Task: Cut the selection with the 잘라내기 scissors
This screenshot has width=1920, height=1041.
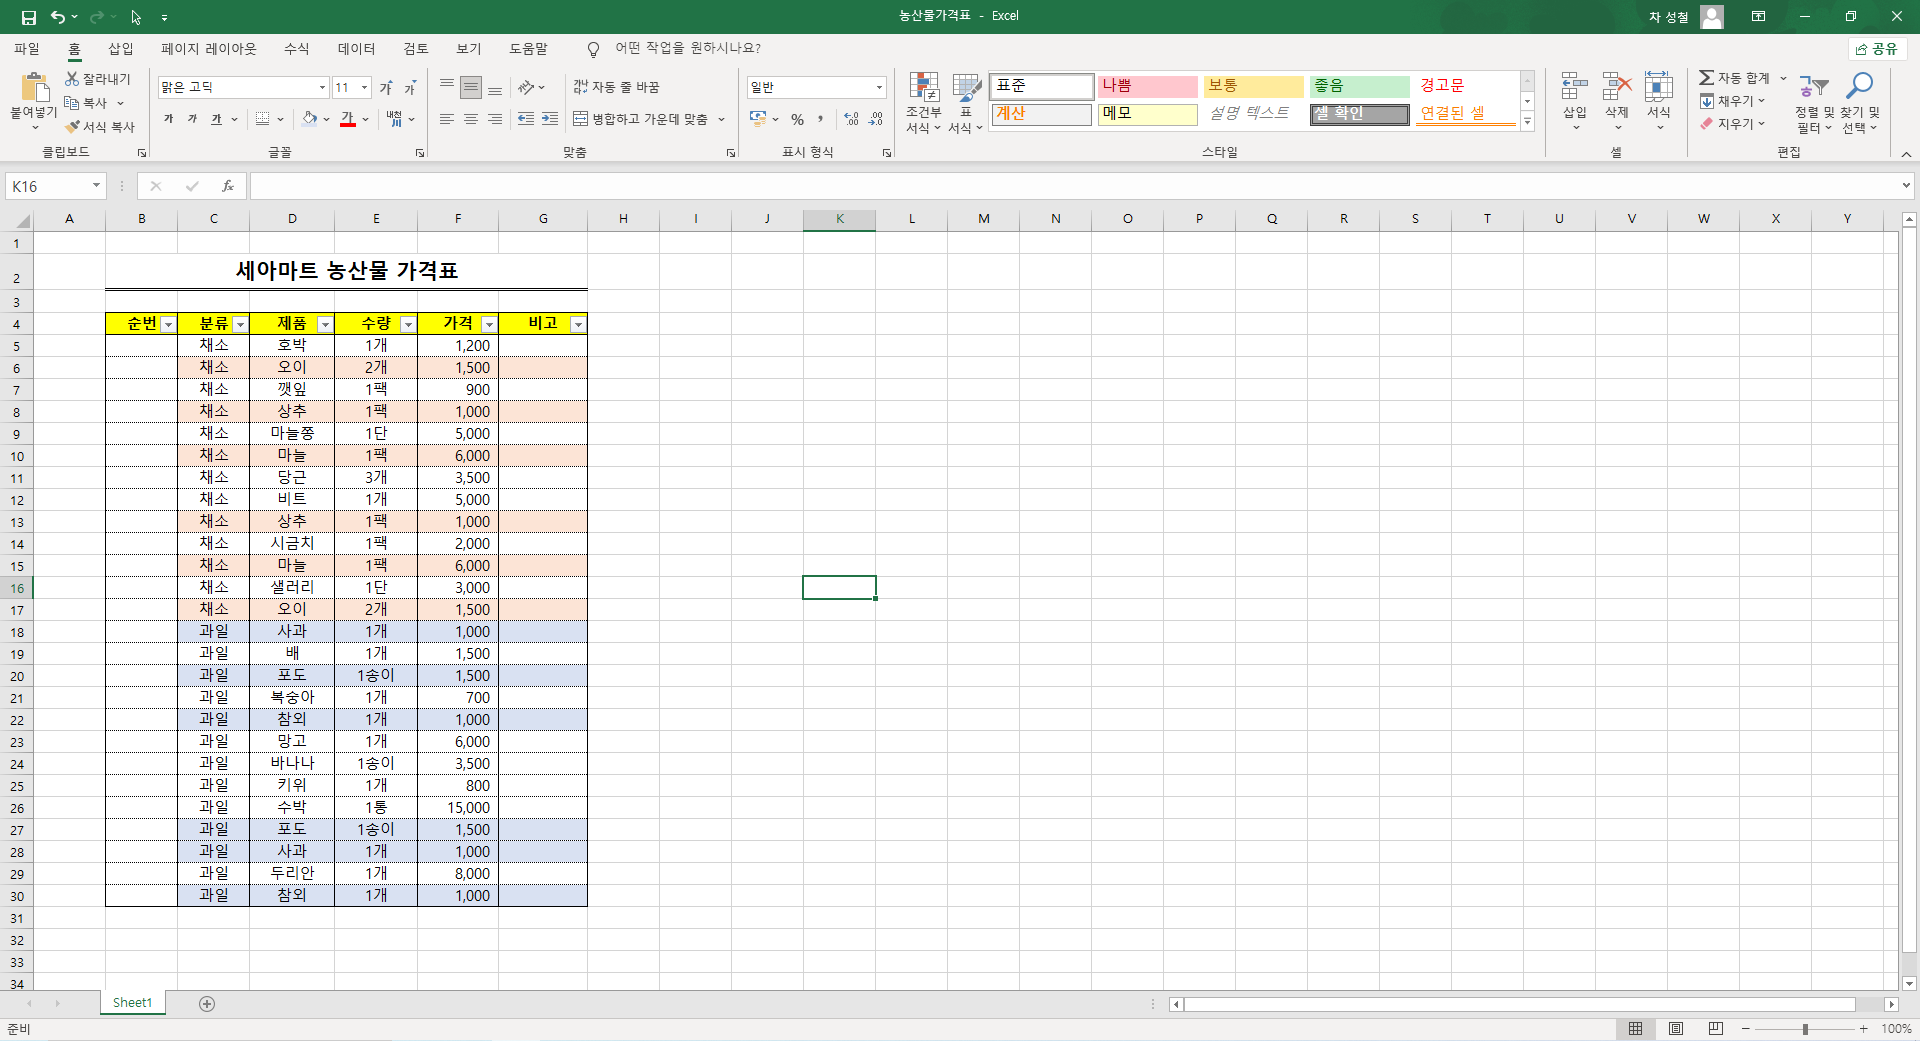Action: 98,79
